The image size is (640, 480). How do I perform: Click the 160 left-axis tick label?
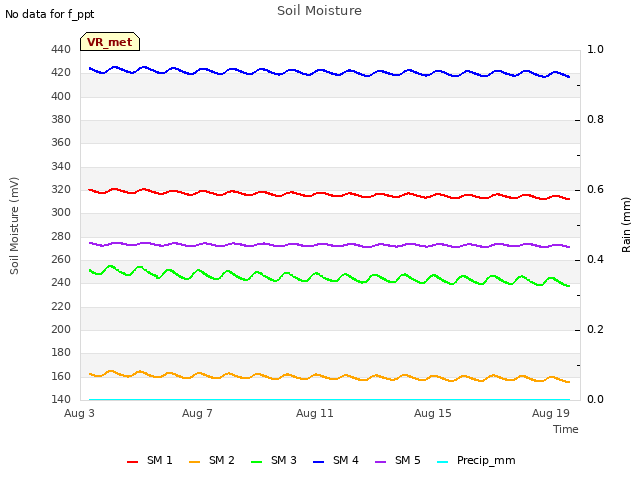tap(61, 376)
